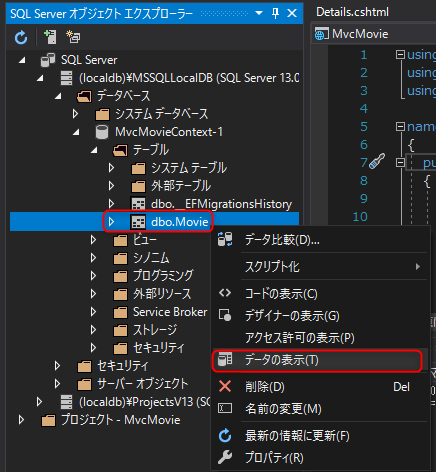Expand the dbo.Movie table node
The width and height of the screenshot is (436, 472).
click(x=111, y=222)
